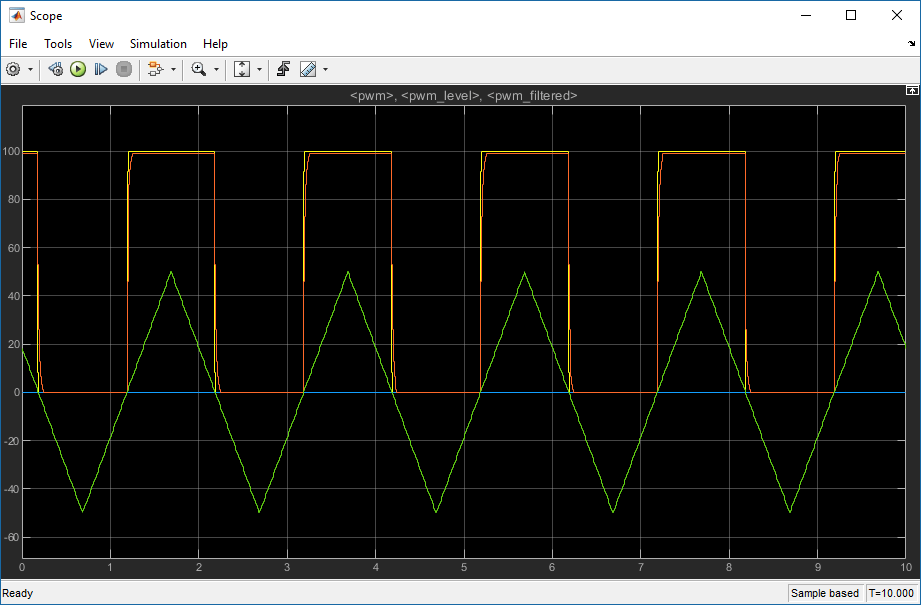This screenshot has height=605, width=921.
Task: Click the Step Forward button
Action: tap(101, 69)
